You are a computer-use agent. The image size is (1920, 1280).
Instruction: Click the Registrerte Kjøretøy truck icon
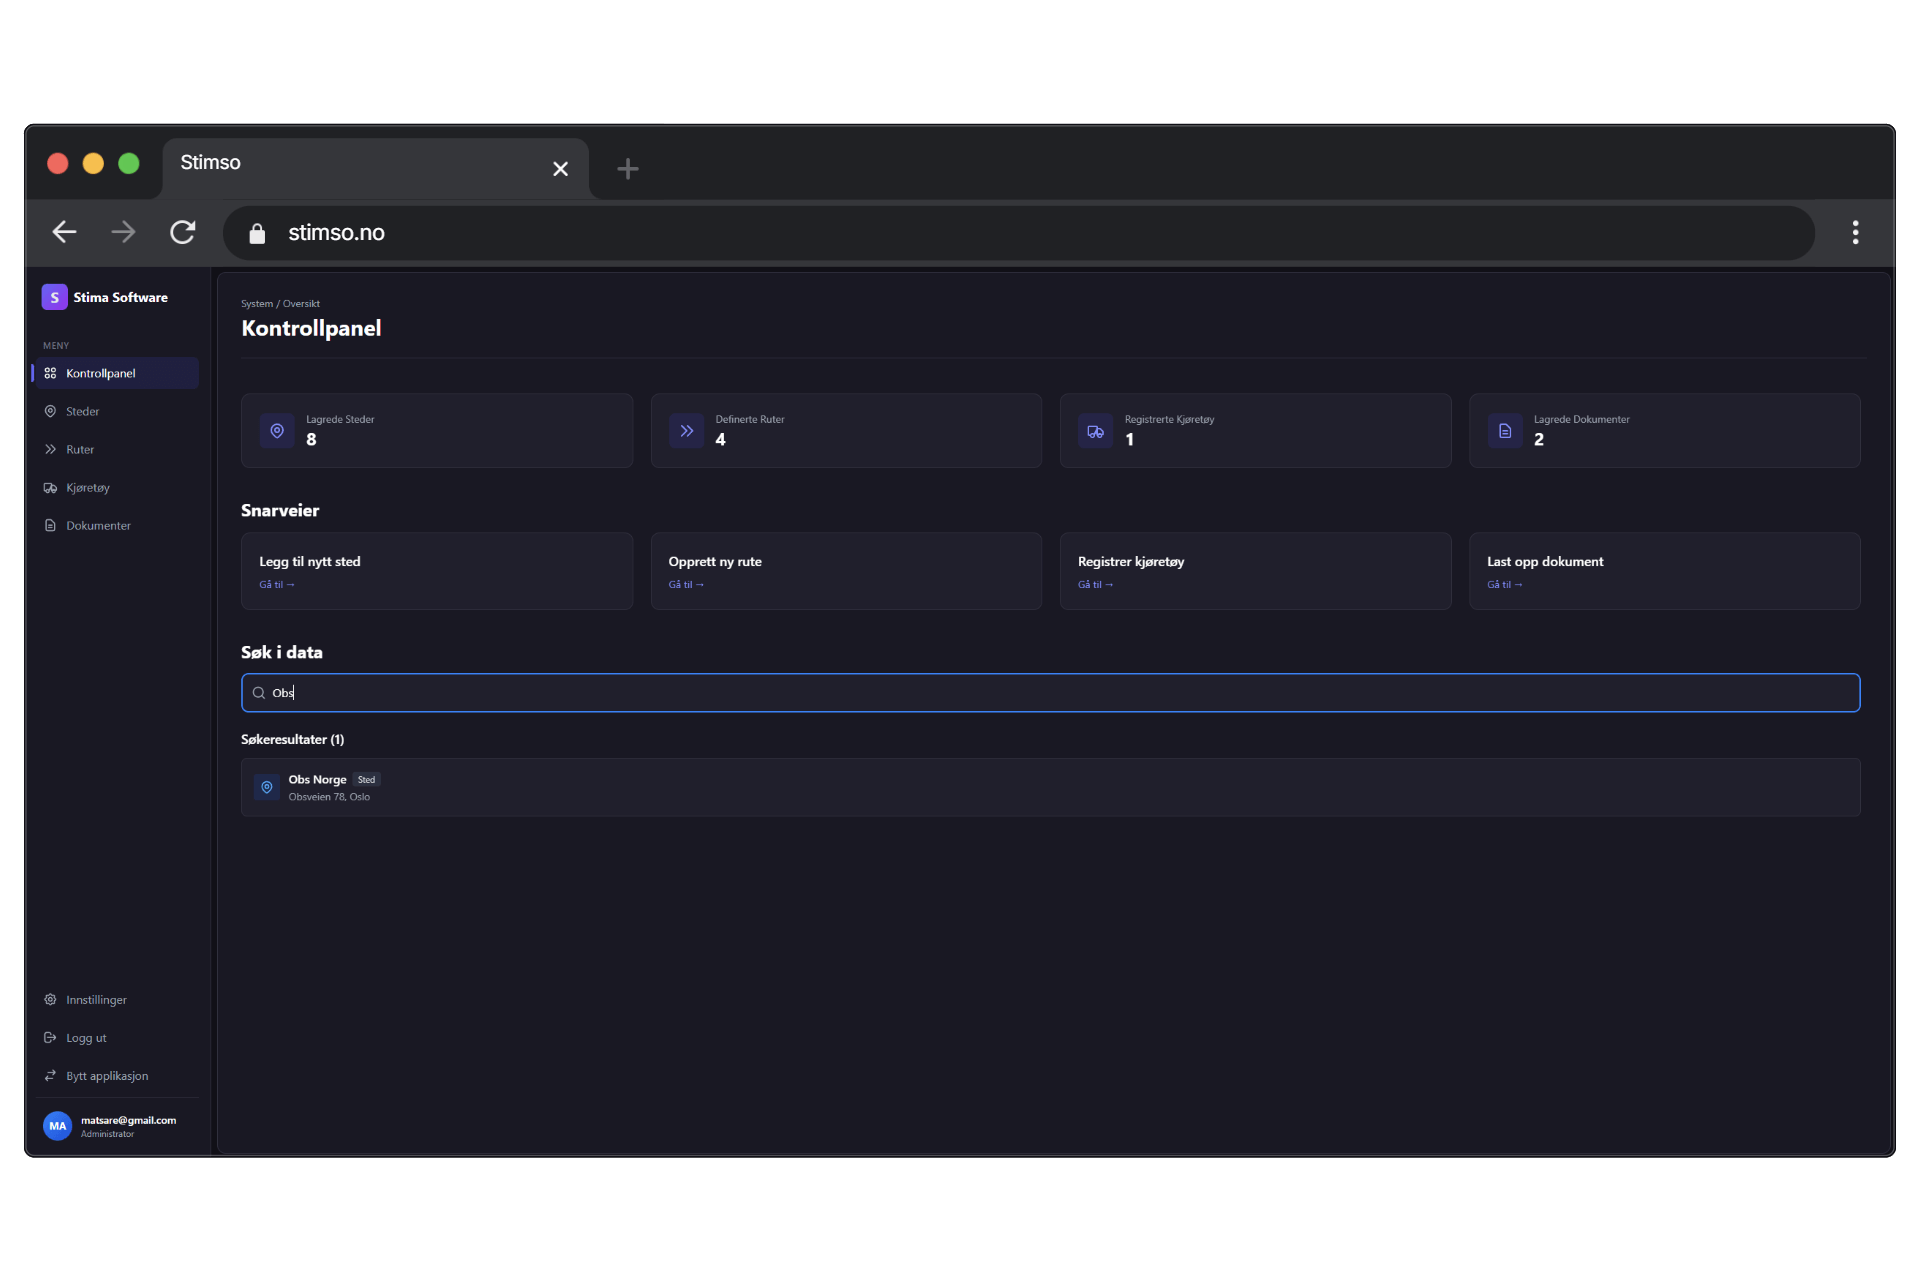(1095, 431)
